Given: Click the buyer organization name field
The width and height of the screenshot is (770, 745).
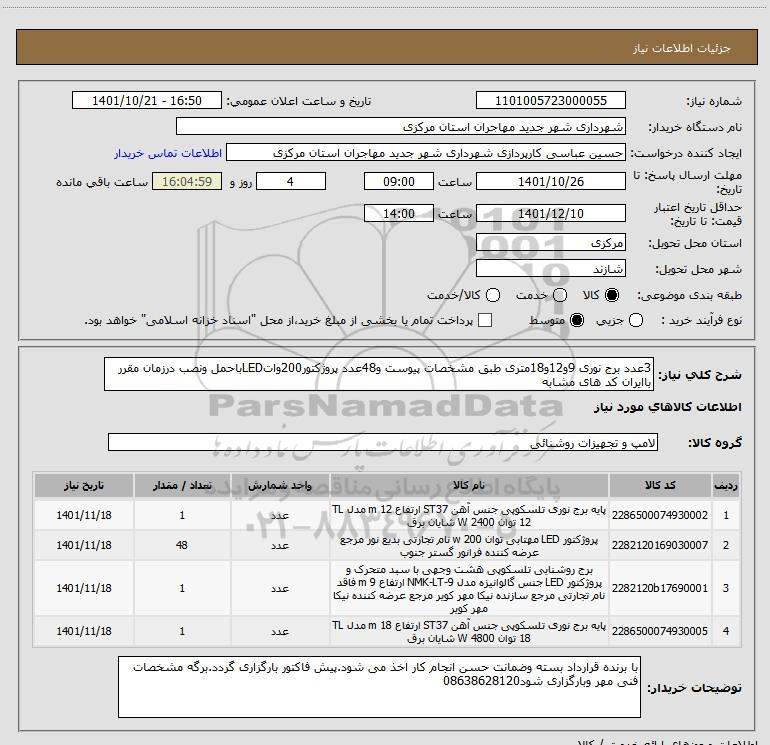Looking at the screenshot, I should (401, 126).
